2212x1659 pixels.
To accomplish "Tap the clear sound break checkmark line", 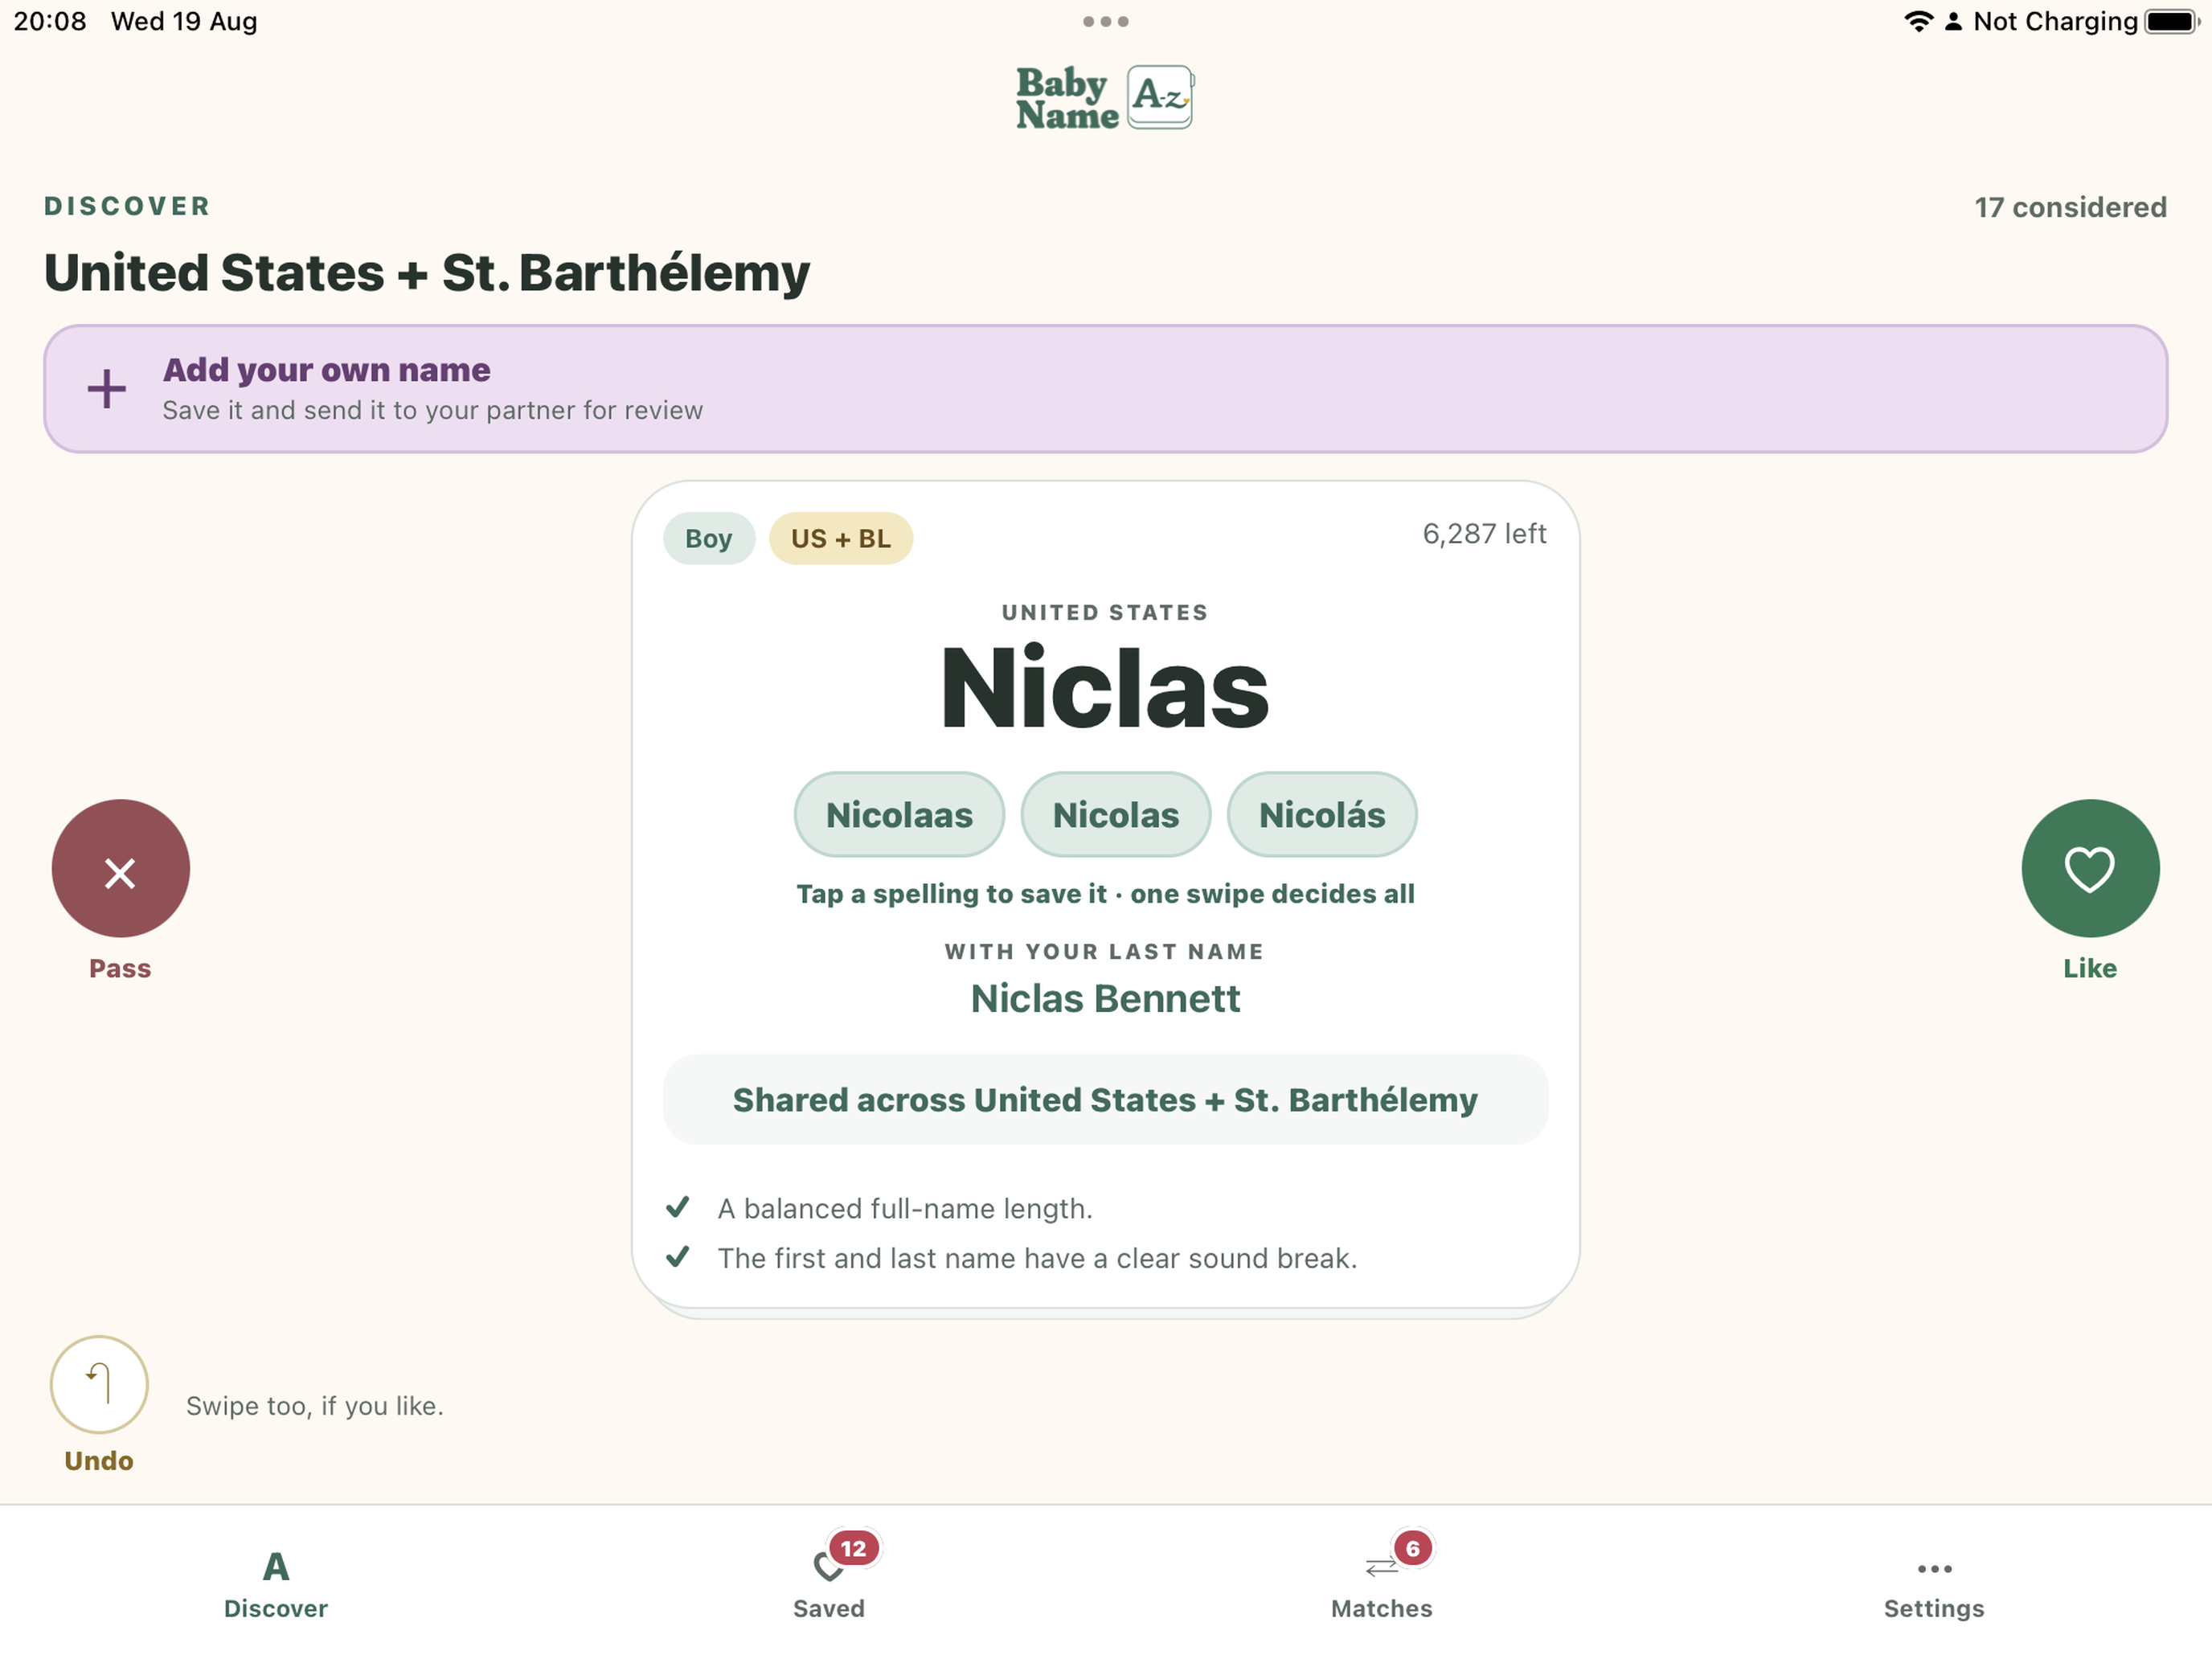I will pyautogui.click(x=1011, y=1257).
